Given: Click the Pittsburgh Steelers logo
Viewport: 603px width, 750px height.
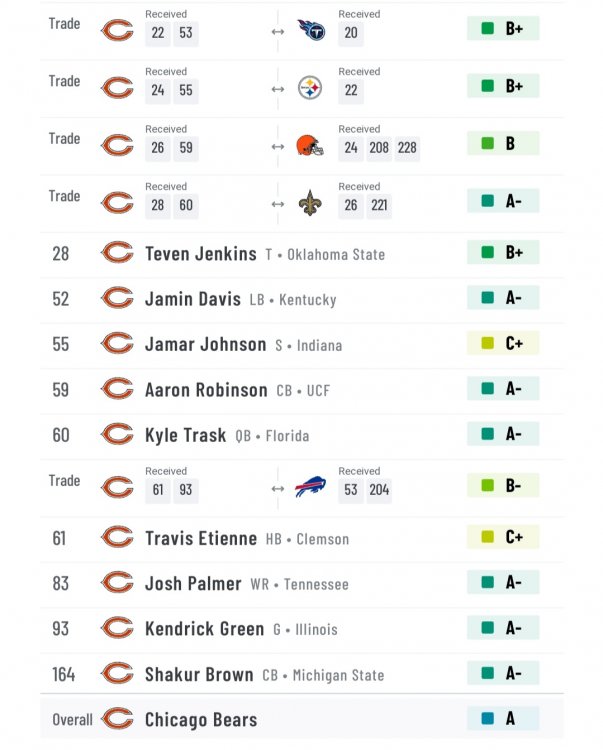Looking at the screenshot, I should coord(310,88).
